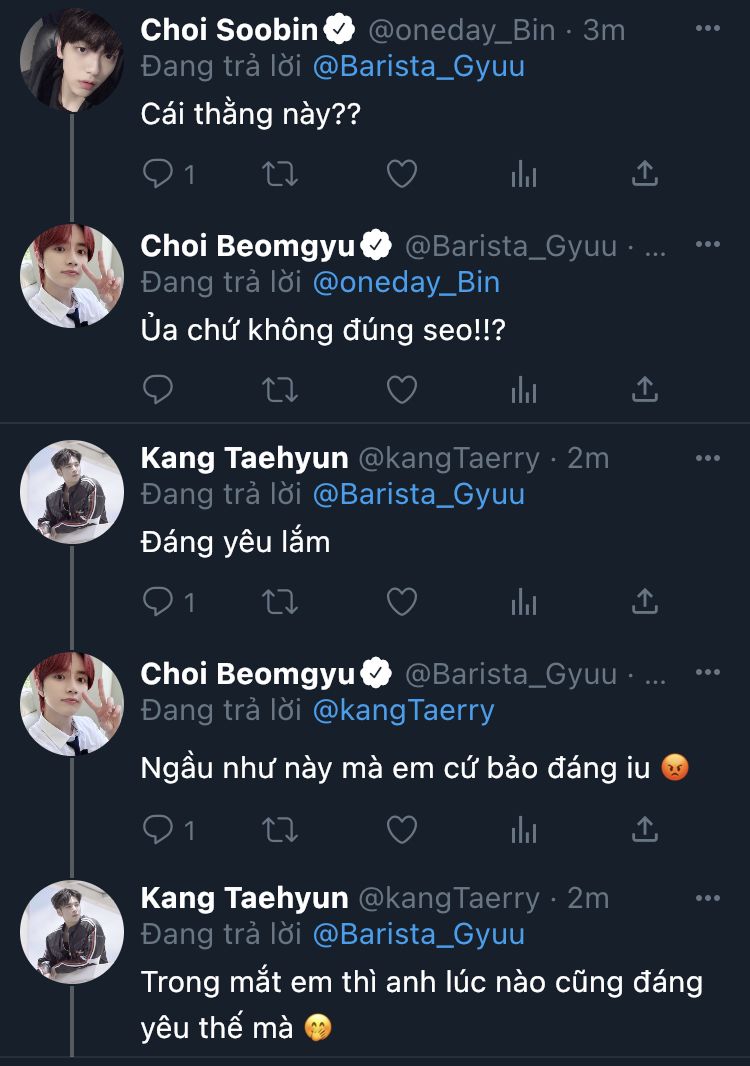
Task: Reply to Choi Soobin's "Cái thằng này??" tweet
Action: click(x=159, y=175)
